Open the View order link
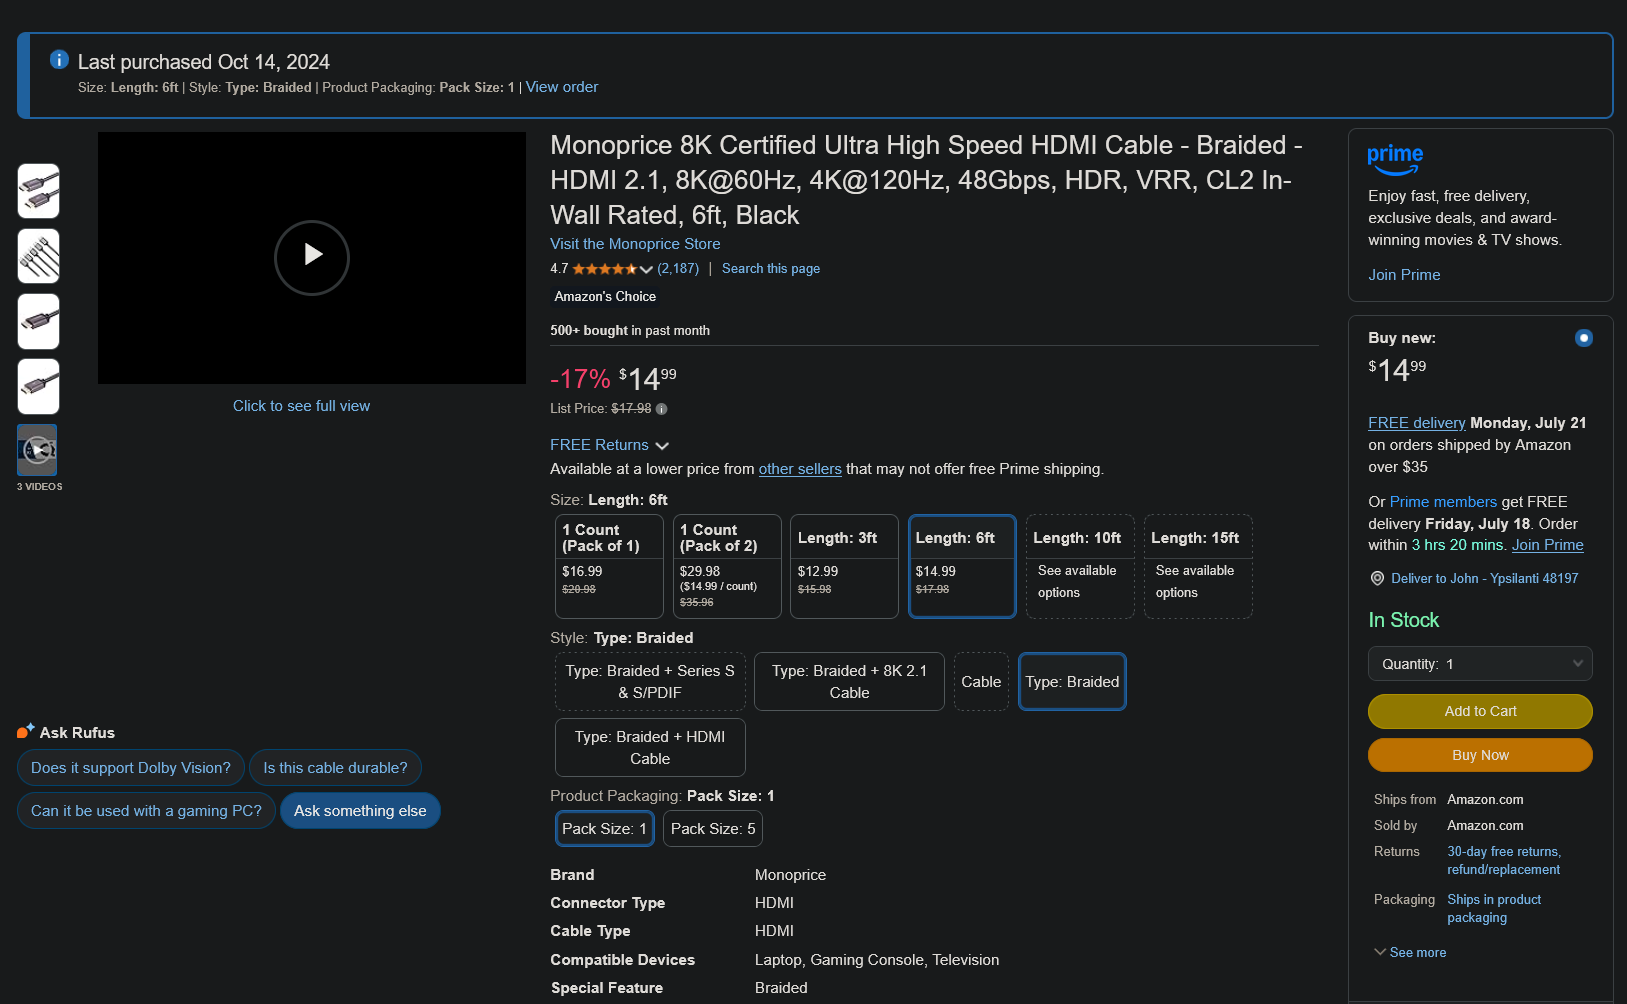 pos(562,87)
